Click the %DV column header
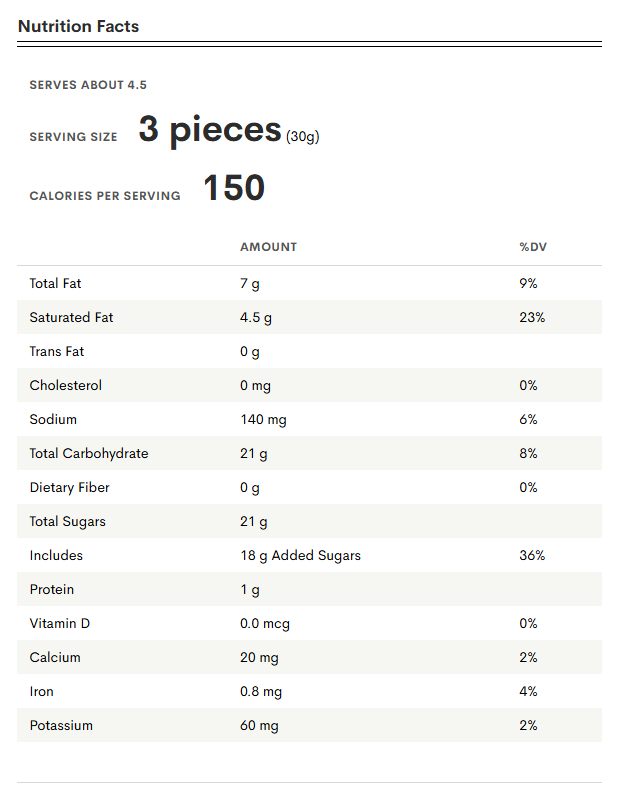 coord(533,247)
